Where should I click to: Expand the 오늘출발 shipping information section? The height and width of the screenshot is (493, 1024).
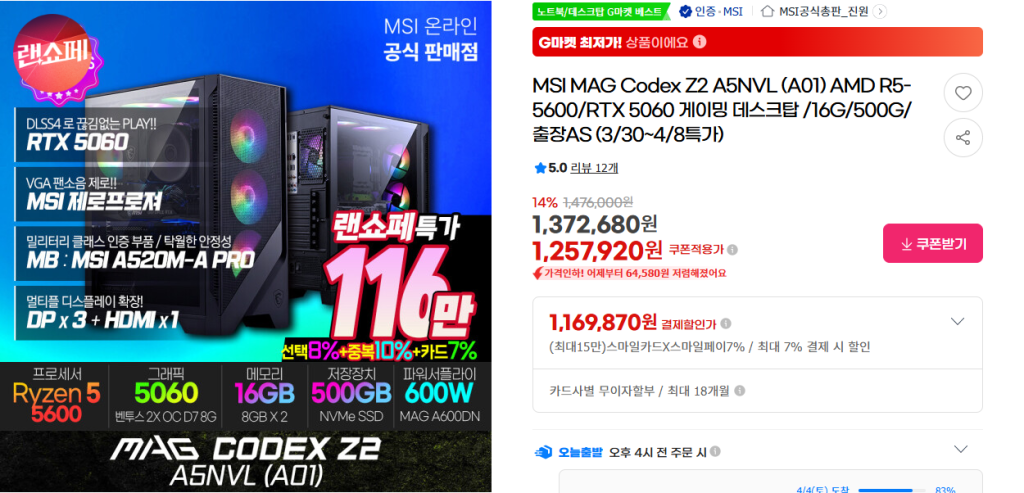[x=960, y=449]
